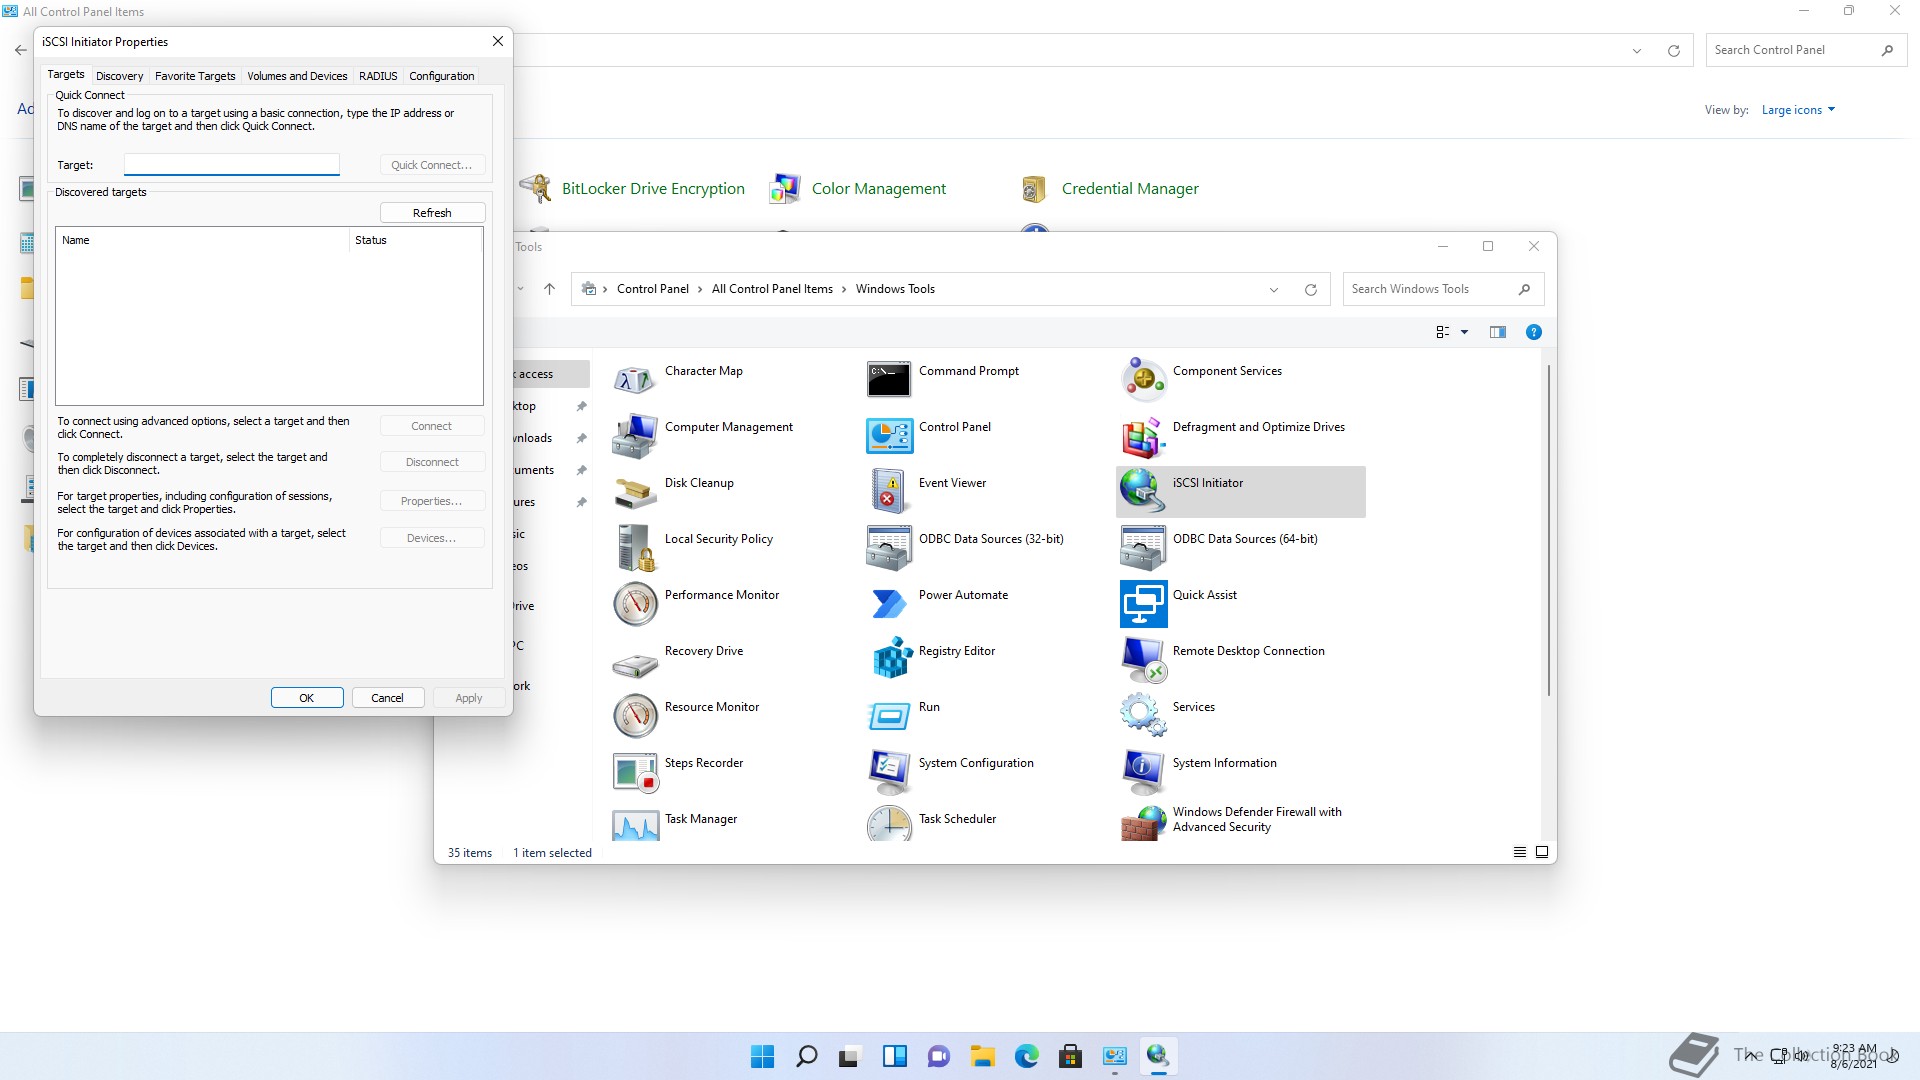The height and width of the screenshot is (1080, 1920).
Task: Expand the Control Panel address bar dropdown
Action: tap(1637, 51)
